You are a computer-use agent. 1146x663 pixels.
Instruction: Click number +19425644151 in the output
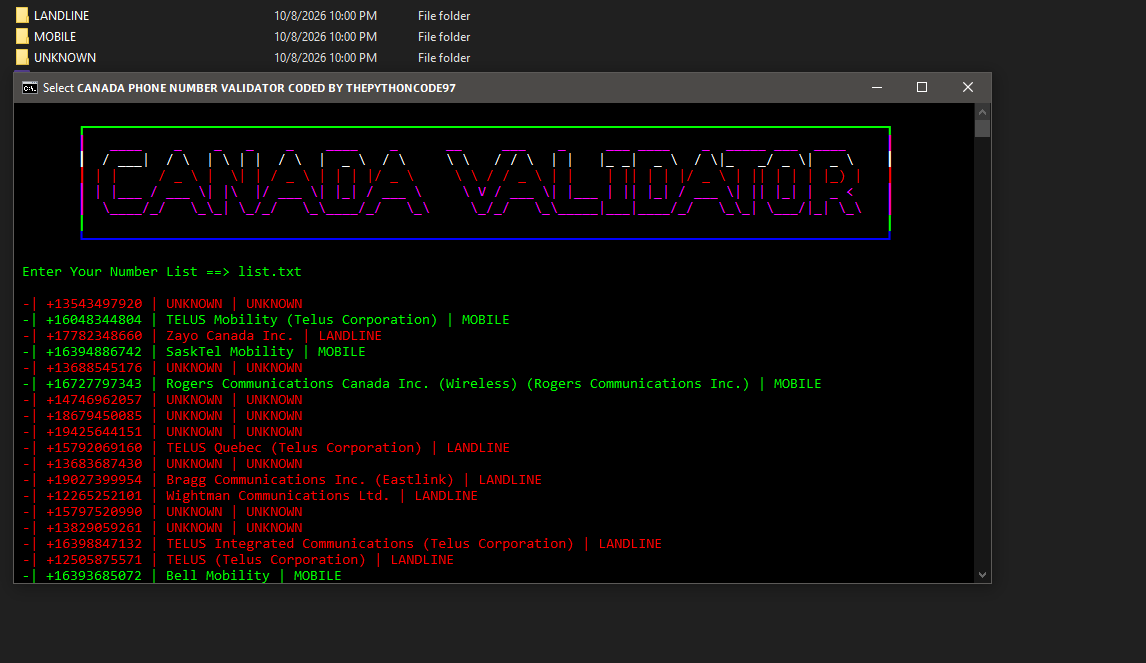[94, 431]
